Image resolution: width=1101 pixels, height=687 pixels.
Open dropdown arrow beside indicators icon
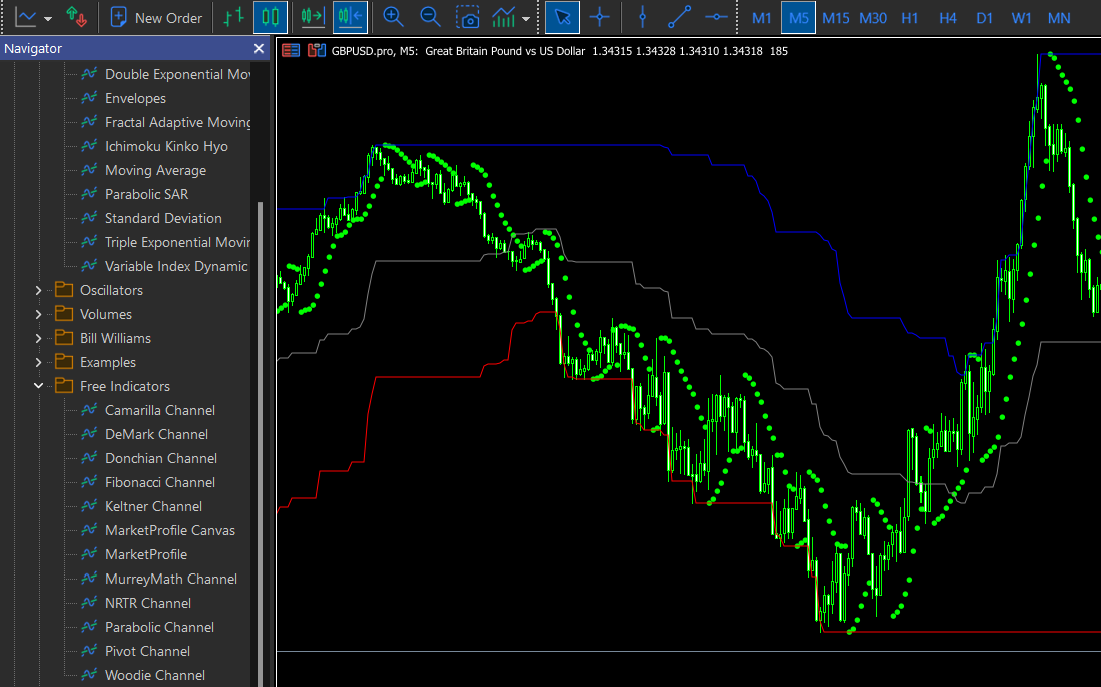tap(526, 18)
